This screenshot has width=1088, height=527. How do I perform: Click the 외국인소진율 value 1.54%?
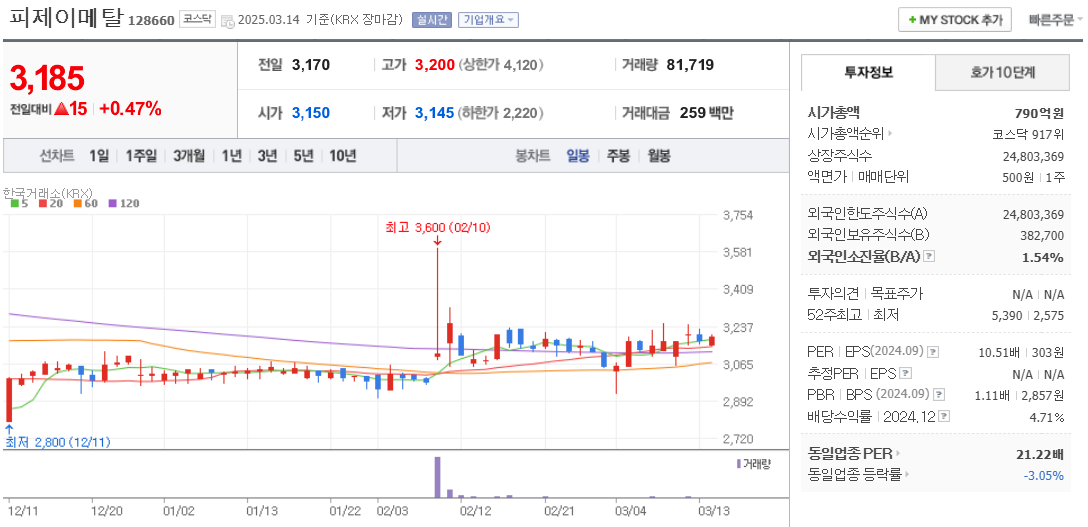click(x=1043, y=257)
